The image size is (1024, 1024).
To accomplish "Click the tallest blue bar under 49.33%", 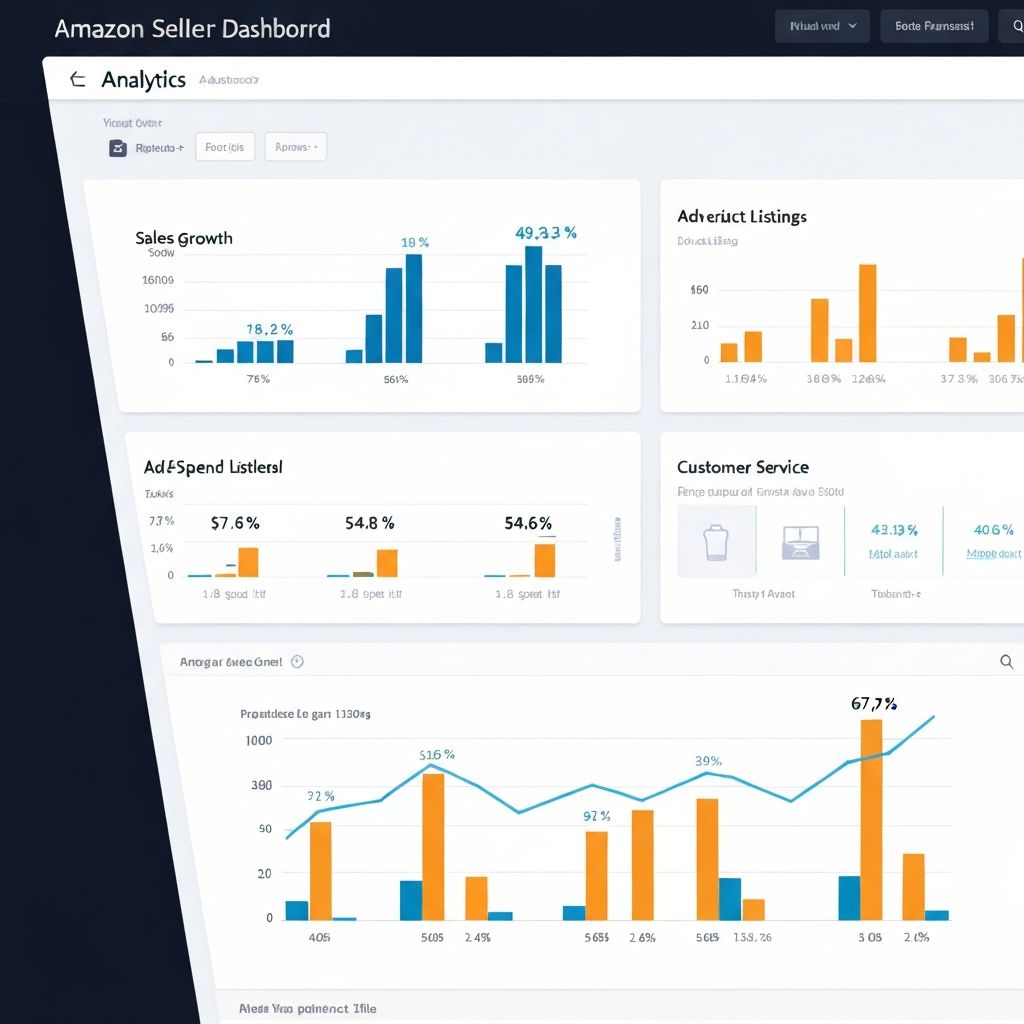I will 533,304.
